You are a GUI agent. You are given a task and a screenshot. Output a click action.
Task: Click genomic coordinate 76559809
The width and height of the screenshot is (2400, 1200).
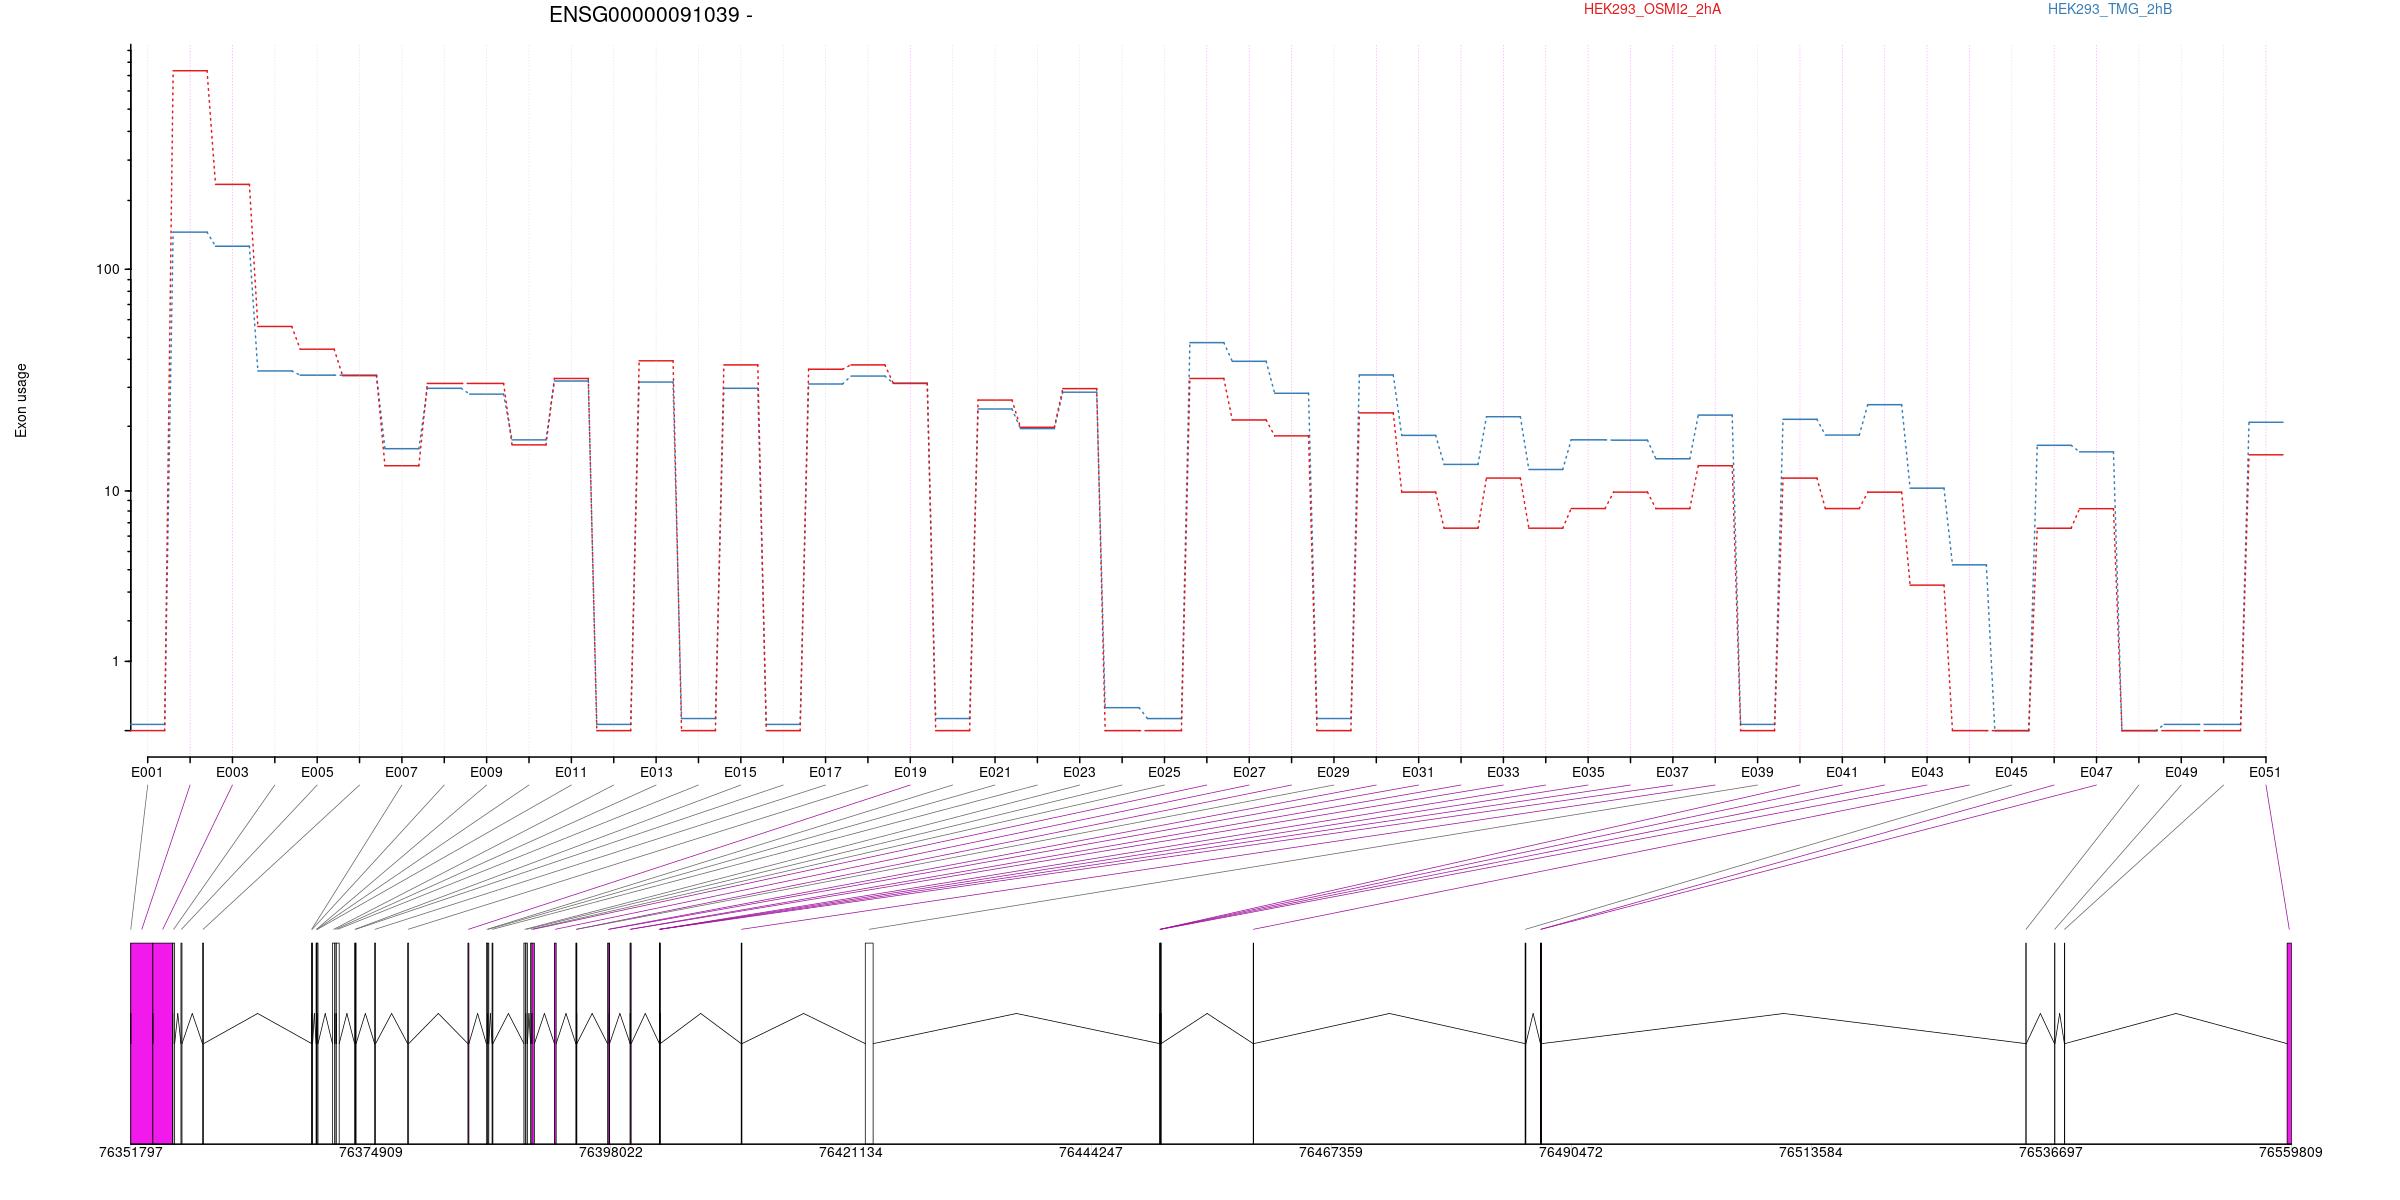tap(2291, 1152)
